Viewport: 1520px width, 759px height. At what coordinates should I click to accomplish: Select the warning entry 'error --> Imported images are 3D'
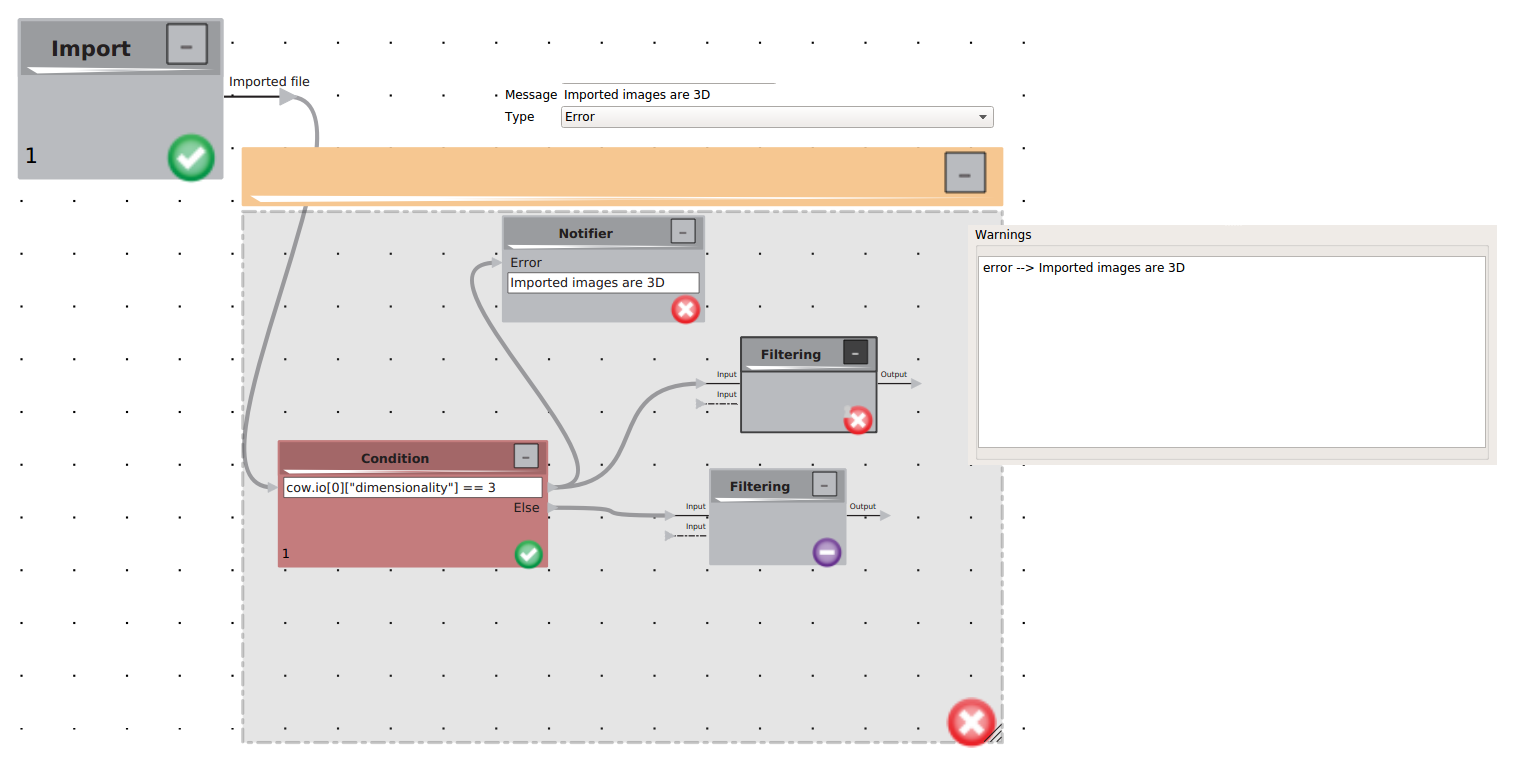click(x=1084, y=268)
